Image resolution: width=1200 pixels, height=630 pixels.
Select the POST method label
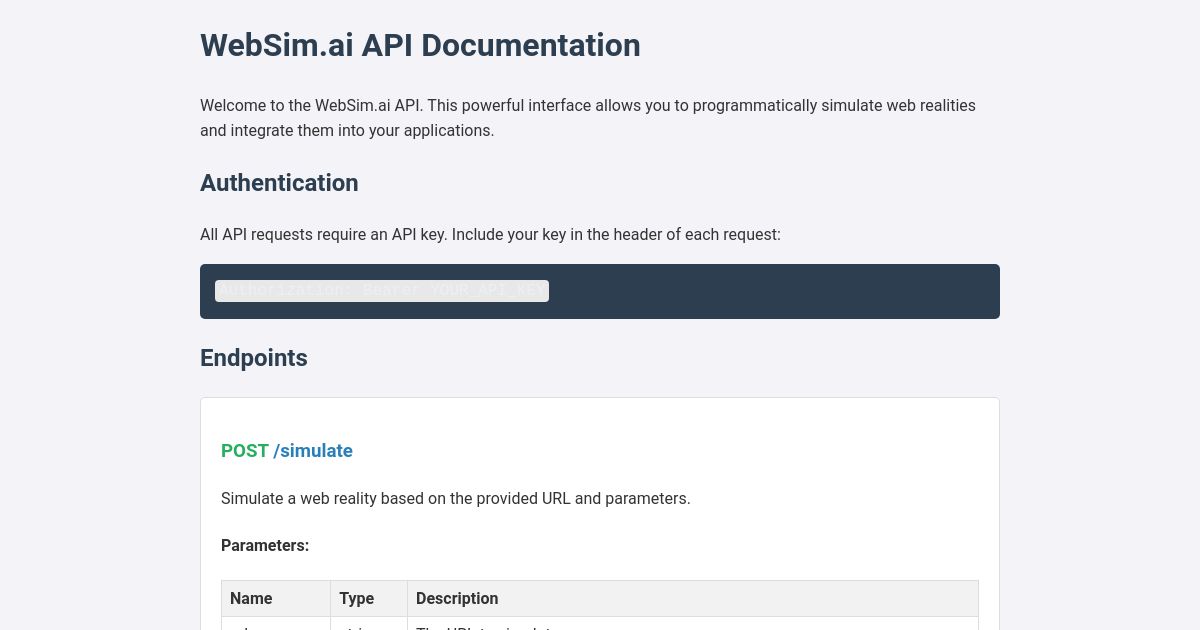(x=245, y=451)
